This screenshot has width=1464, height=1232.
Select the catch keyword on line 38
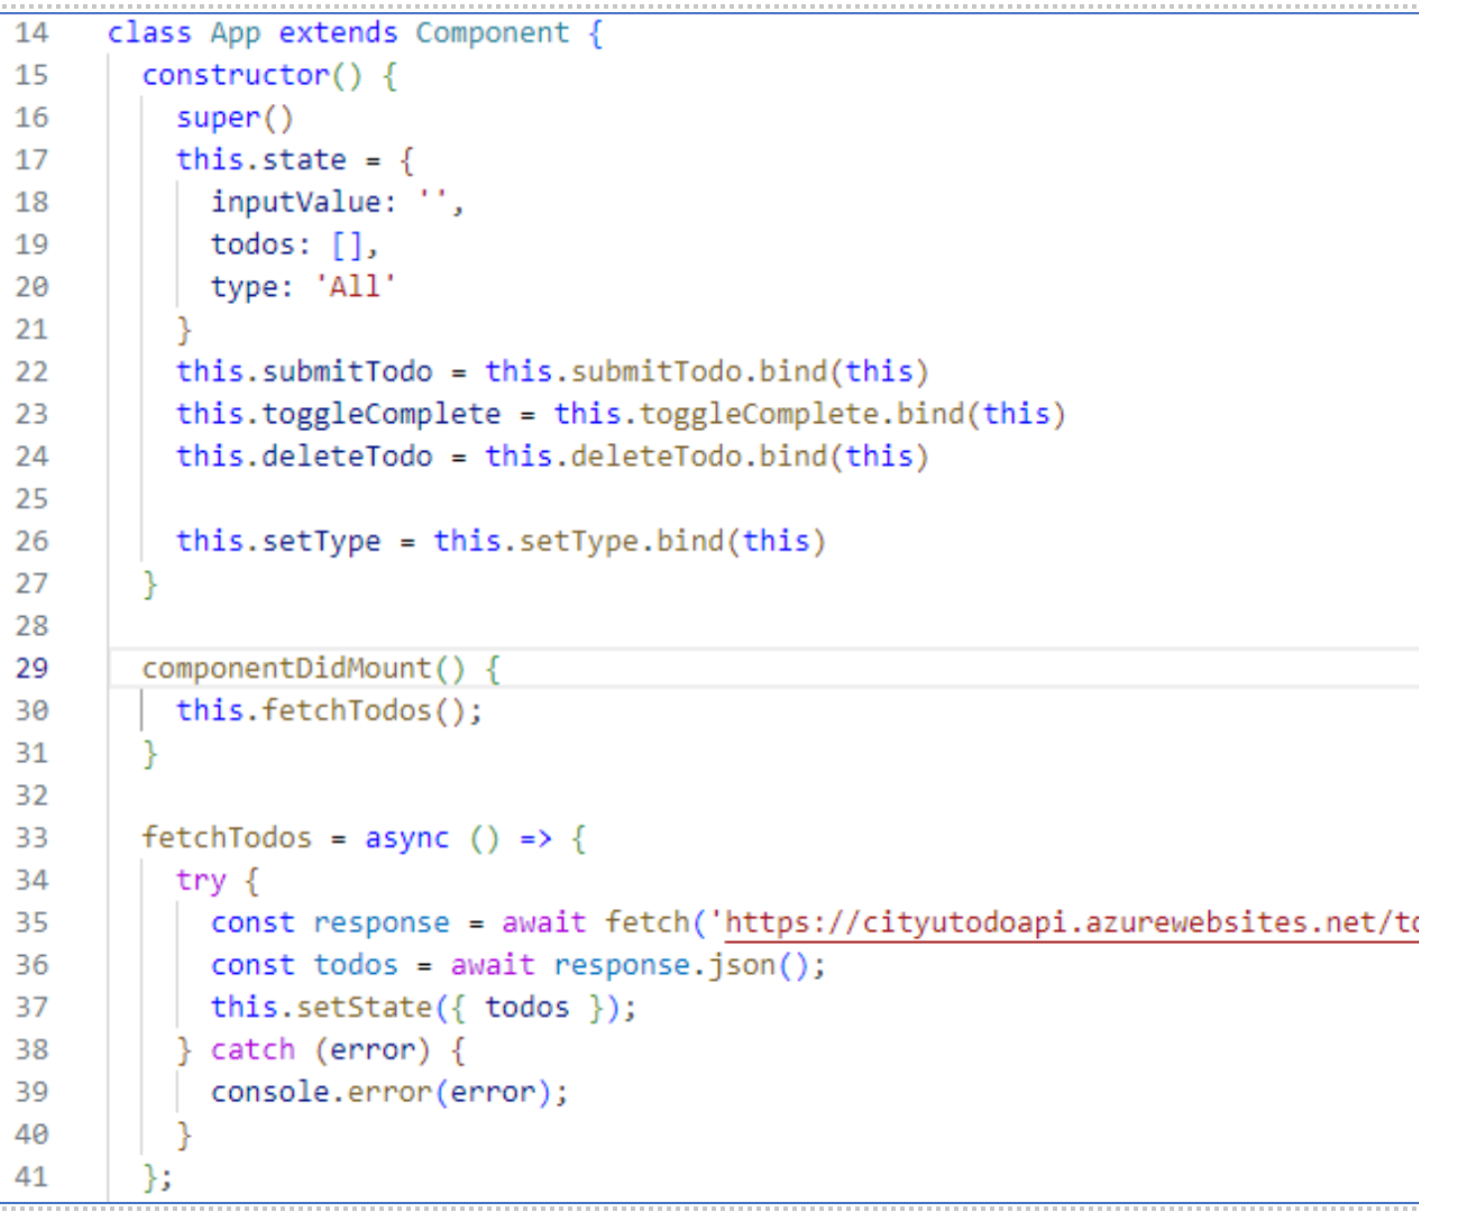[252, 1049]
